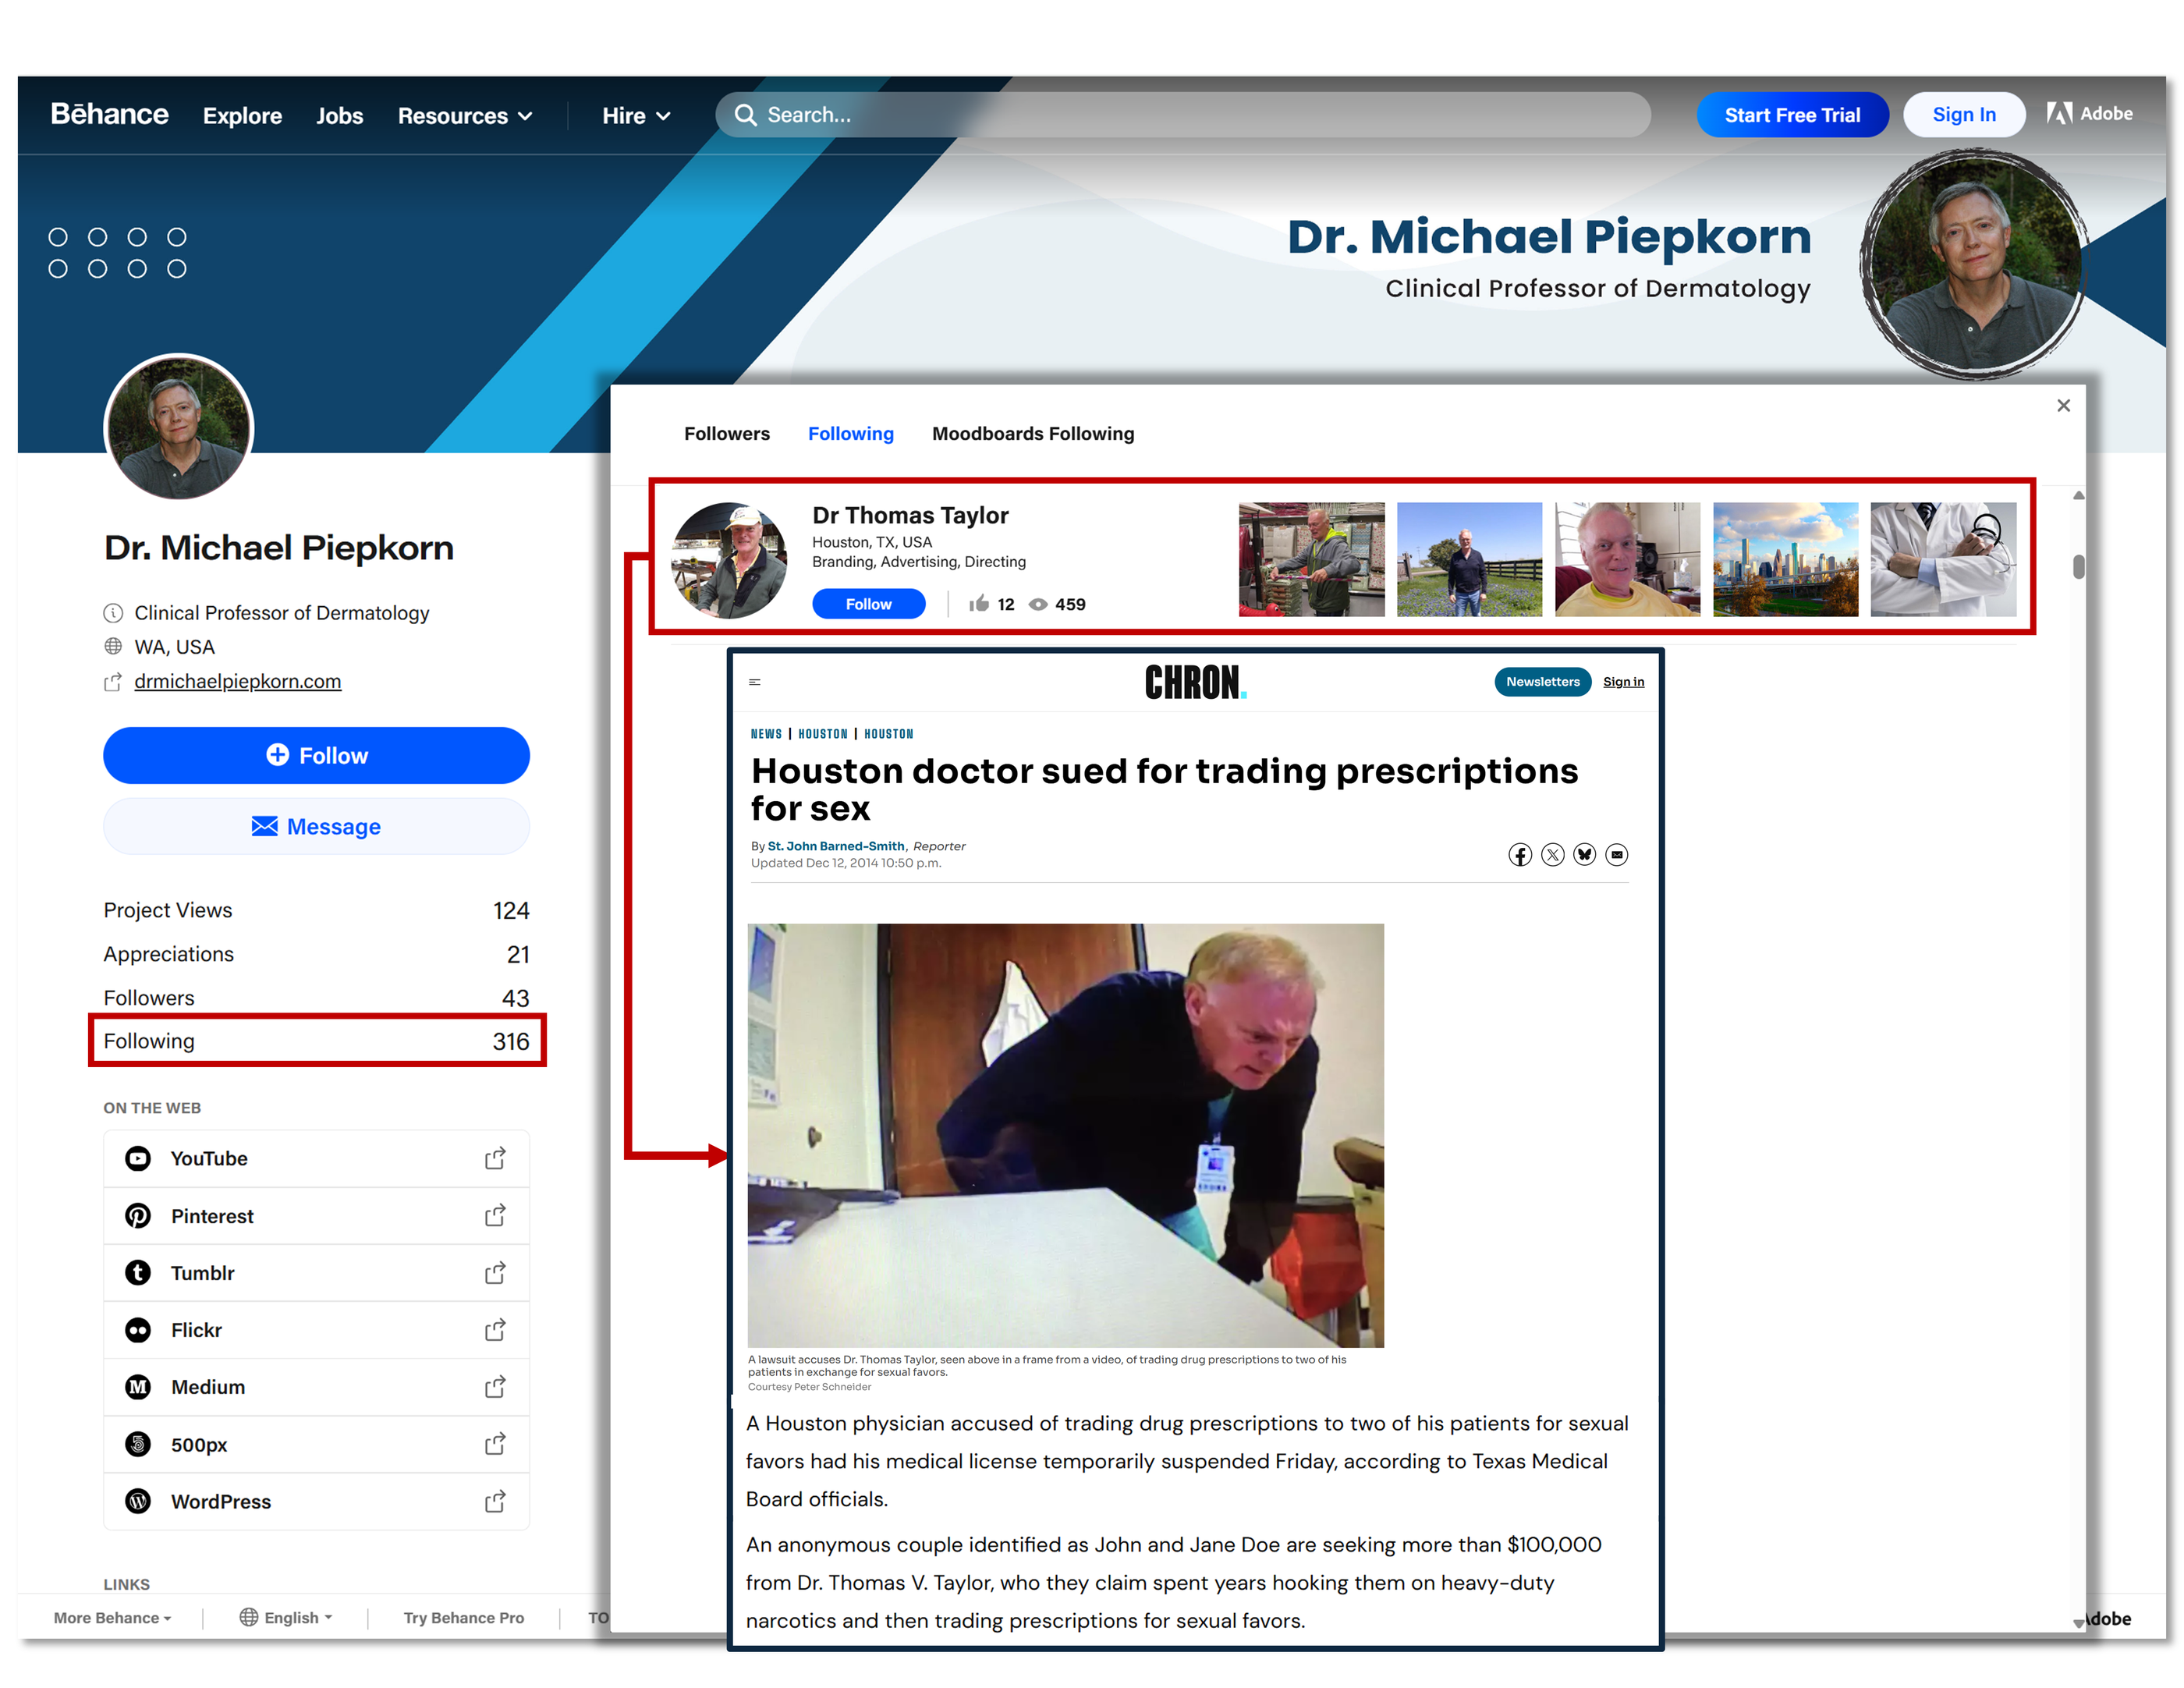2184x1688 pixels.
Task: Click the Flickr logo icon
Action: (138, 1329)
